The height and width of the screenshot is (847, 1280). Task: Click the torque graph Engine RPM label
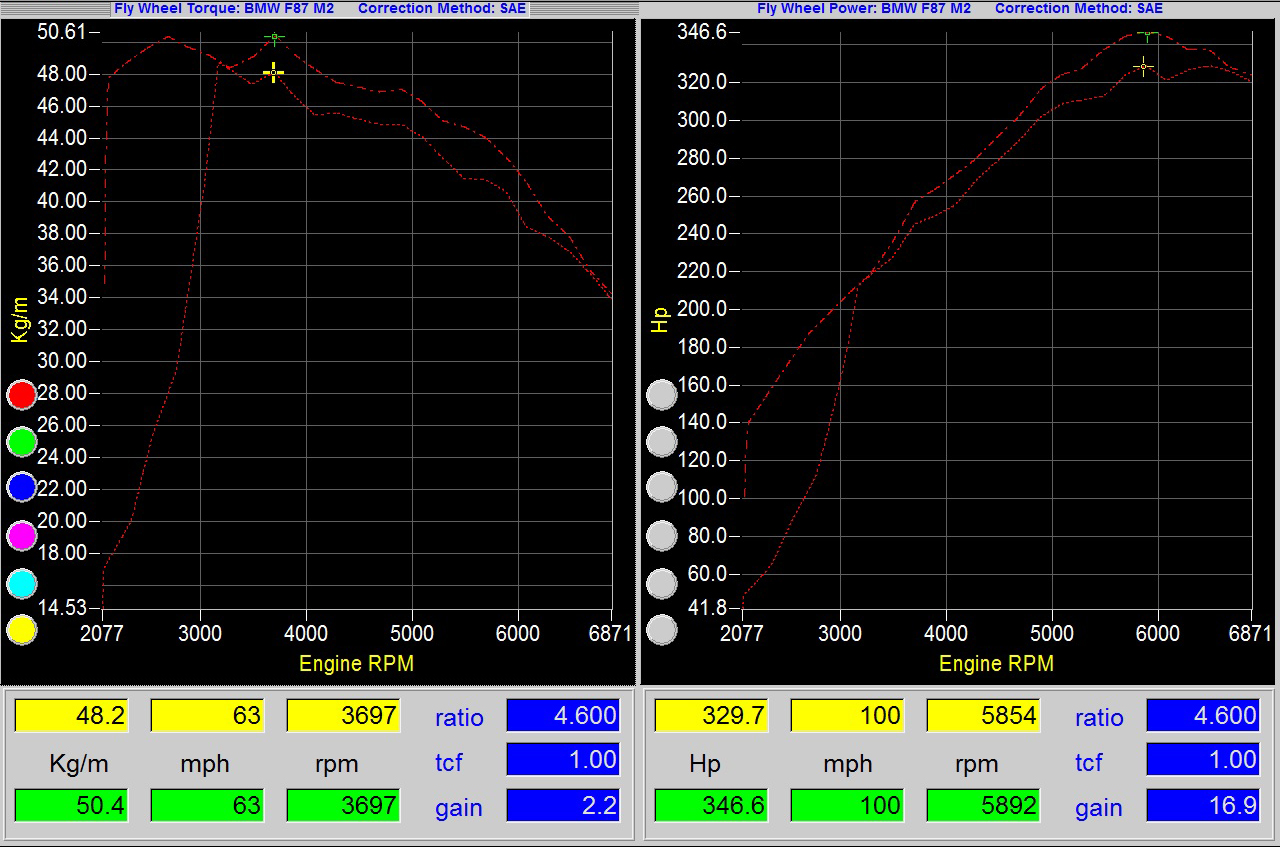356,663
